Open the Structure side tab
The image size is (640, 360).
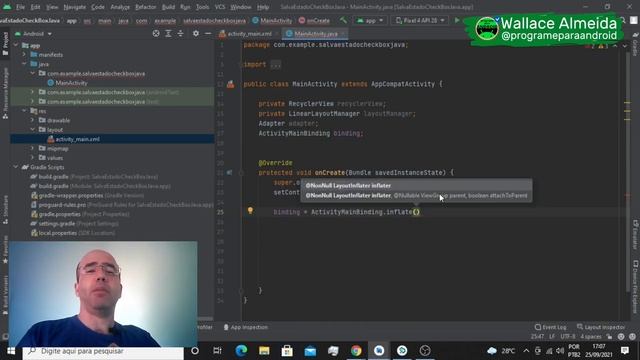5,209
